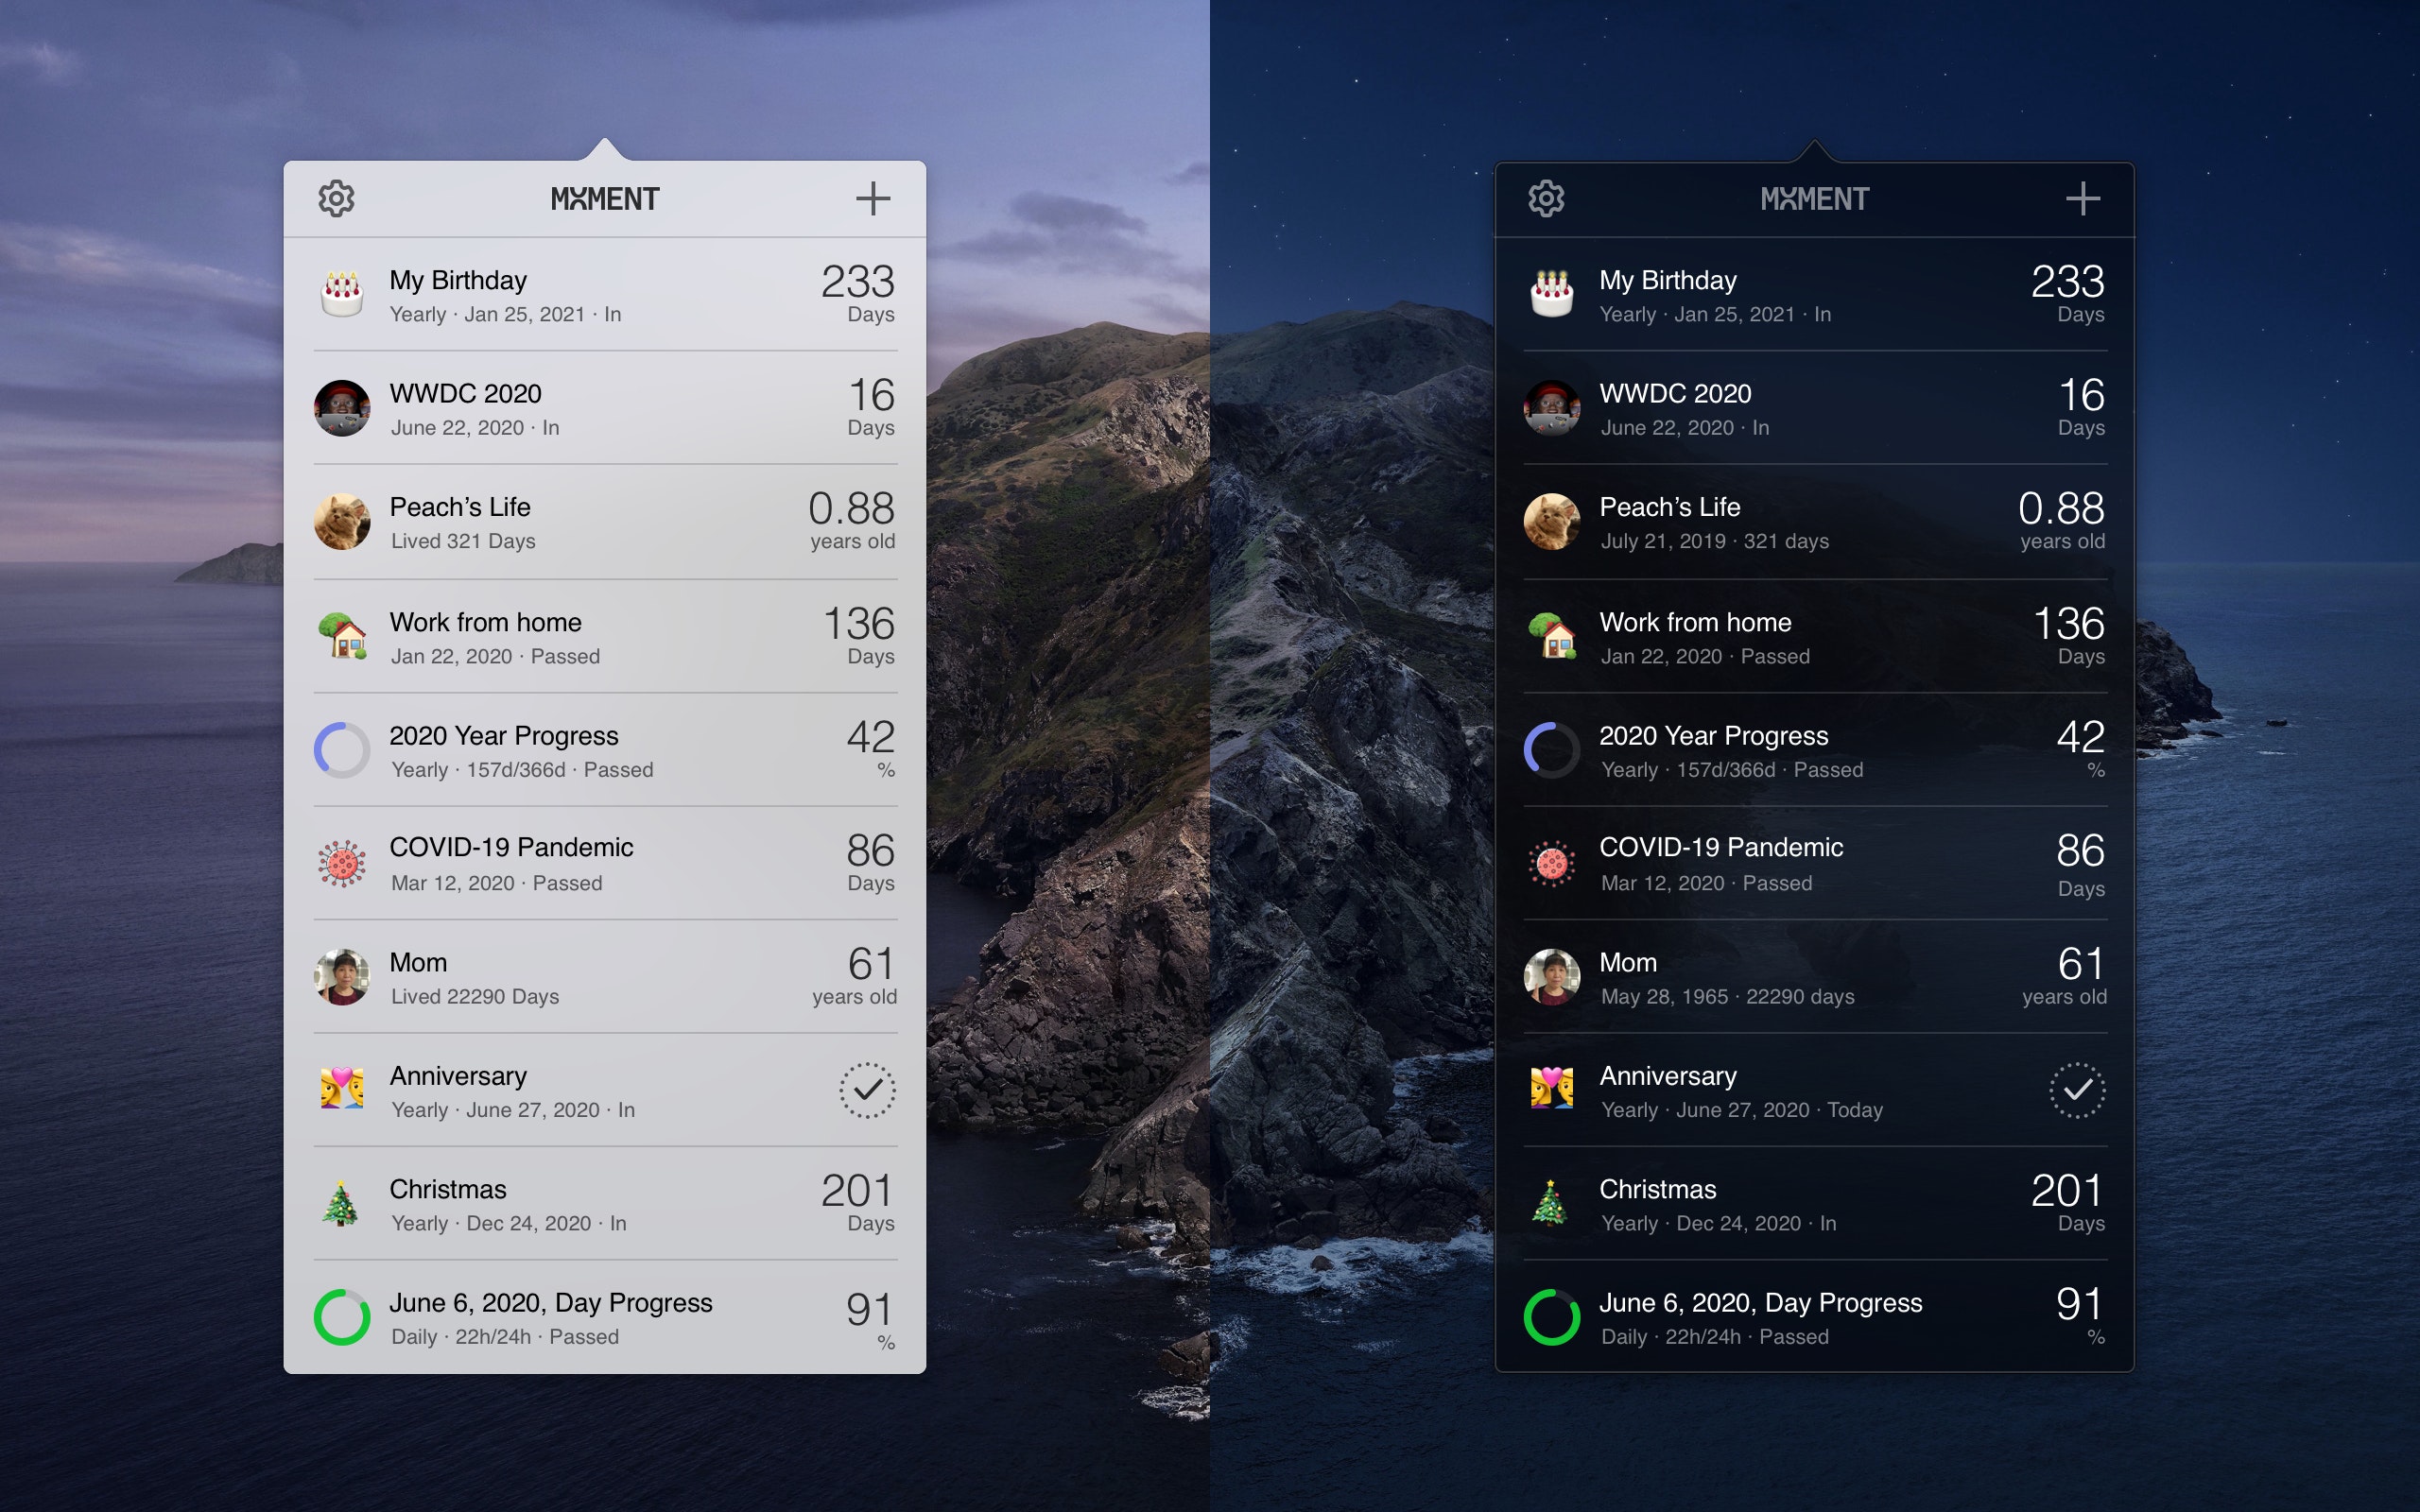The width and height of the screenshot is (2420, 1512).
Task: Click the June 6 Day Progress circle icon
Action: [x=343, y=1317]
